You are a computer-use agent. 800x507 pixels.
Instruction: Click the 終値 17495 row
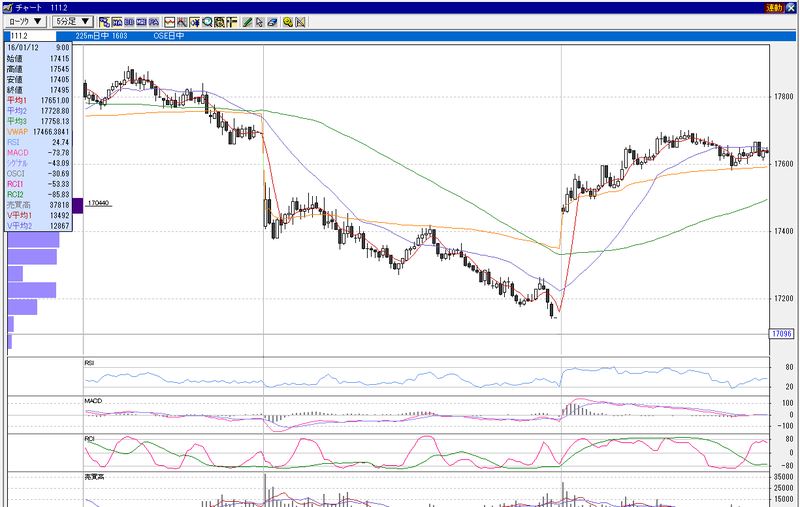click(38, 90)
